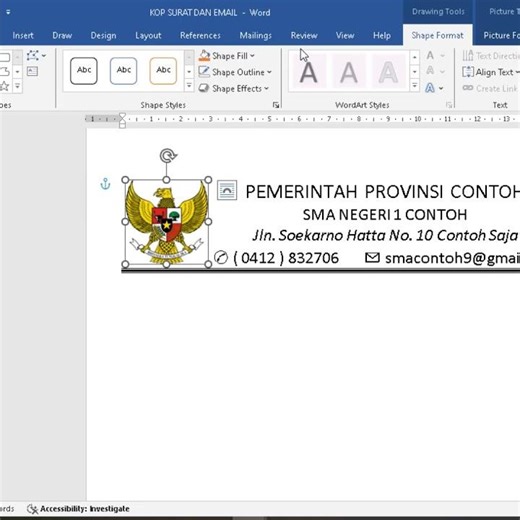Click the Shape Outline pen icon
The height and width of the screenshot is (520, 520).
[204, 72]
